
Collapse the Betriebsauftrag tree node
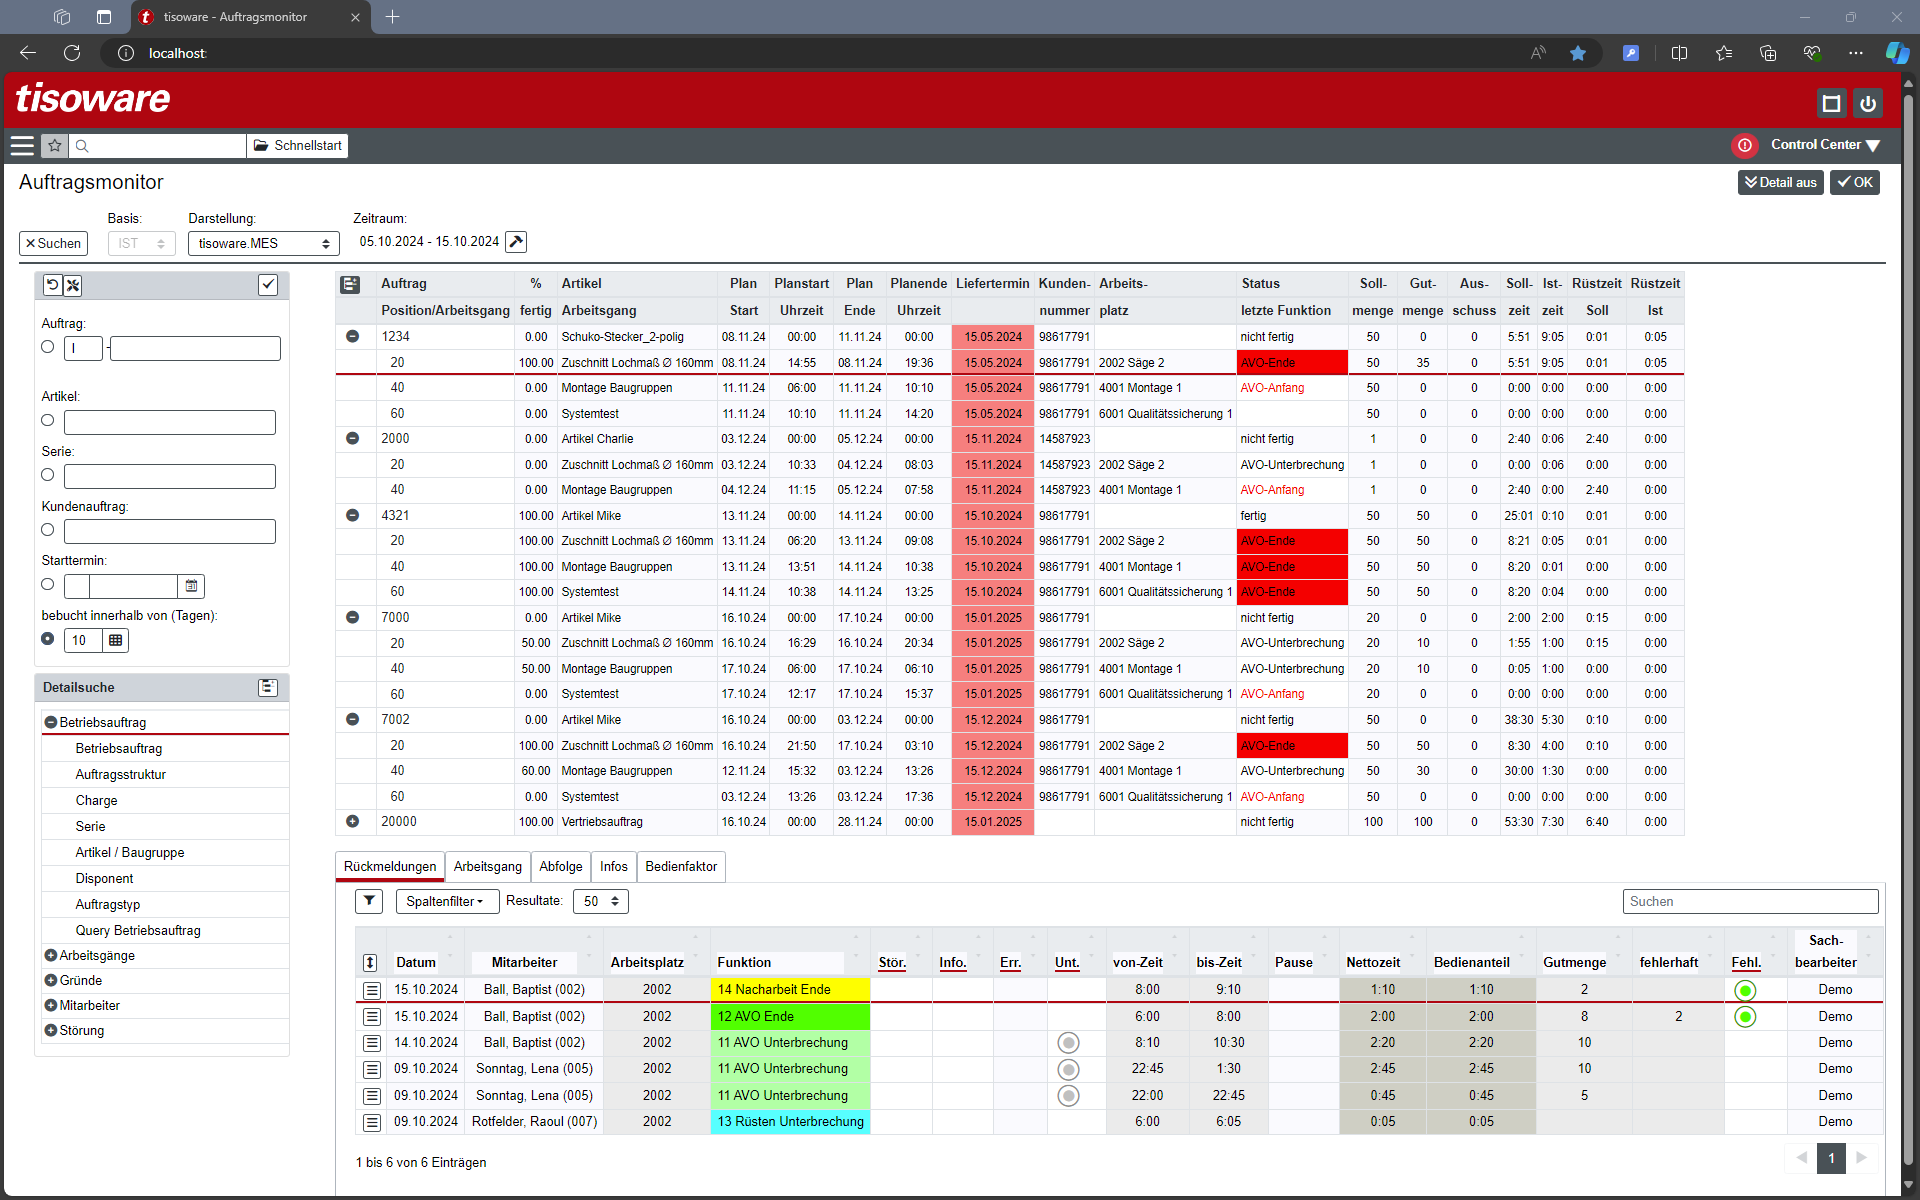[x=50, y=723]
